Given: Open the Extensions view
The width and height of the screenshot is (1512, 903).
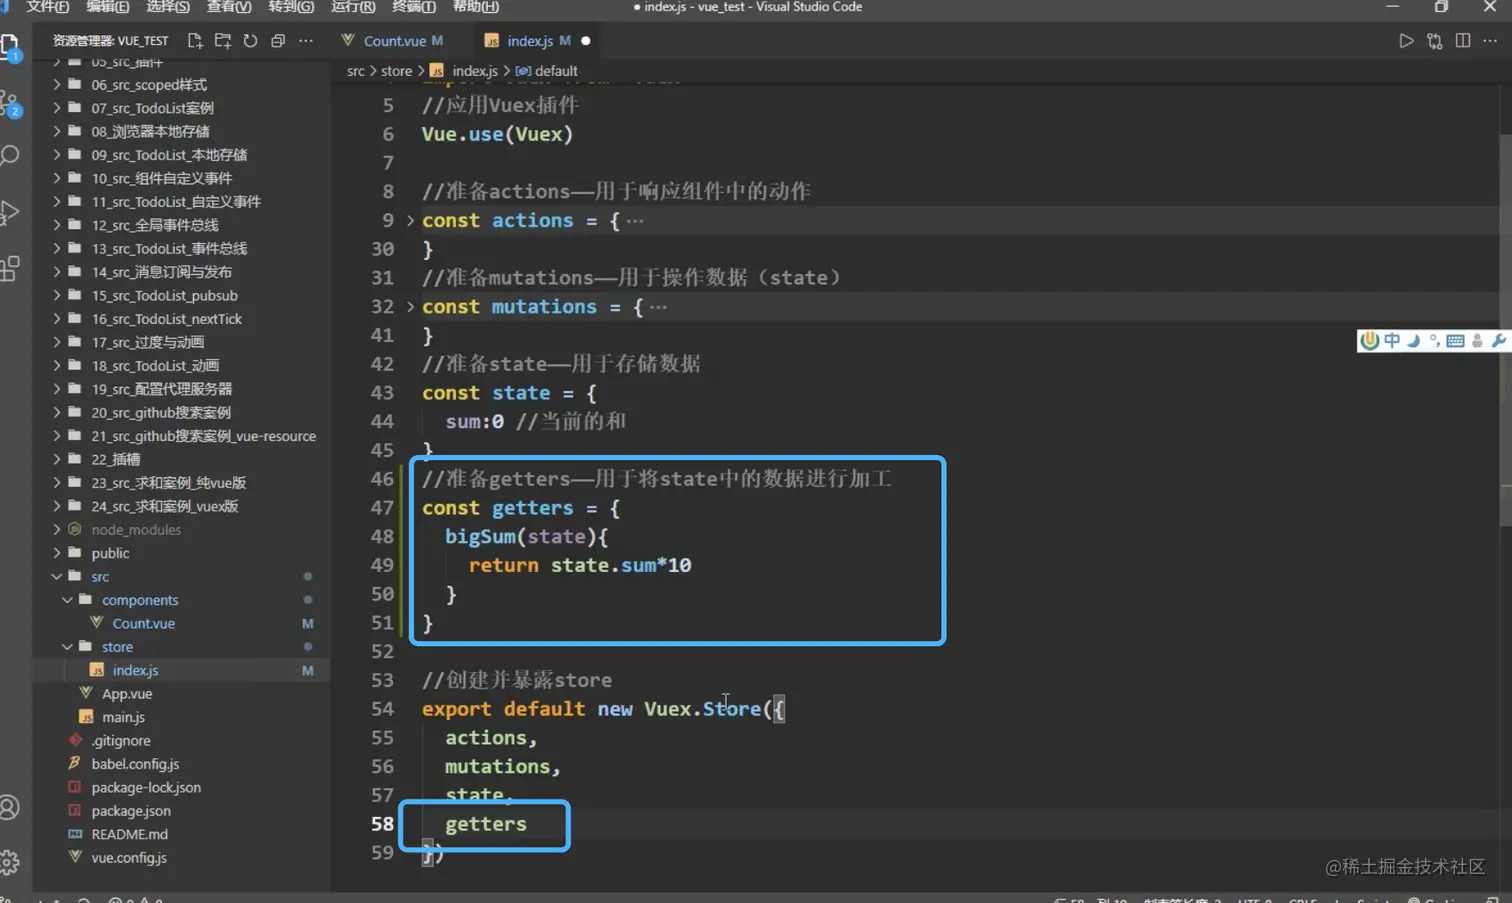Looking at the screenshot, I should point(10,268).
